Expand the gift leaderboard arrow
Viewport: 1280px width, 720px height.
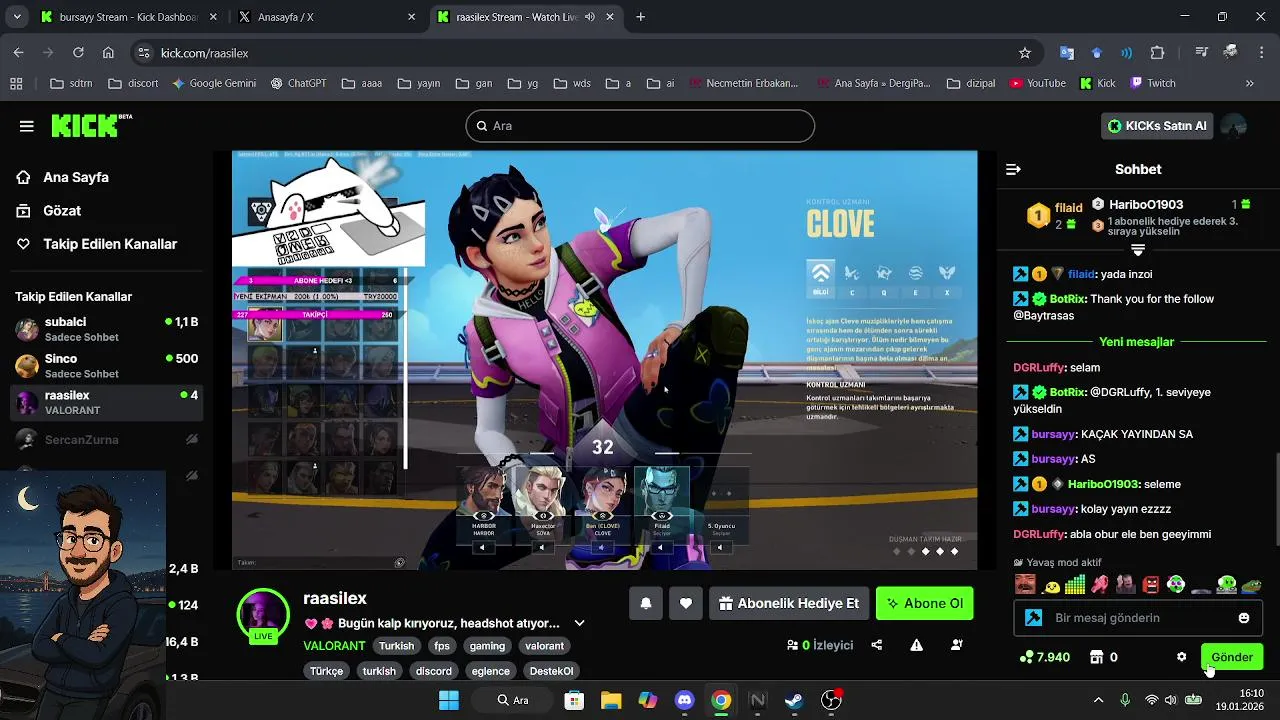[1137, 249]
